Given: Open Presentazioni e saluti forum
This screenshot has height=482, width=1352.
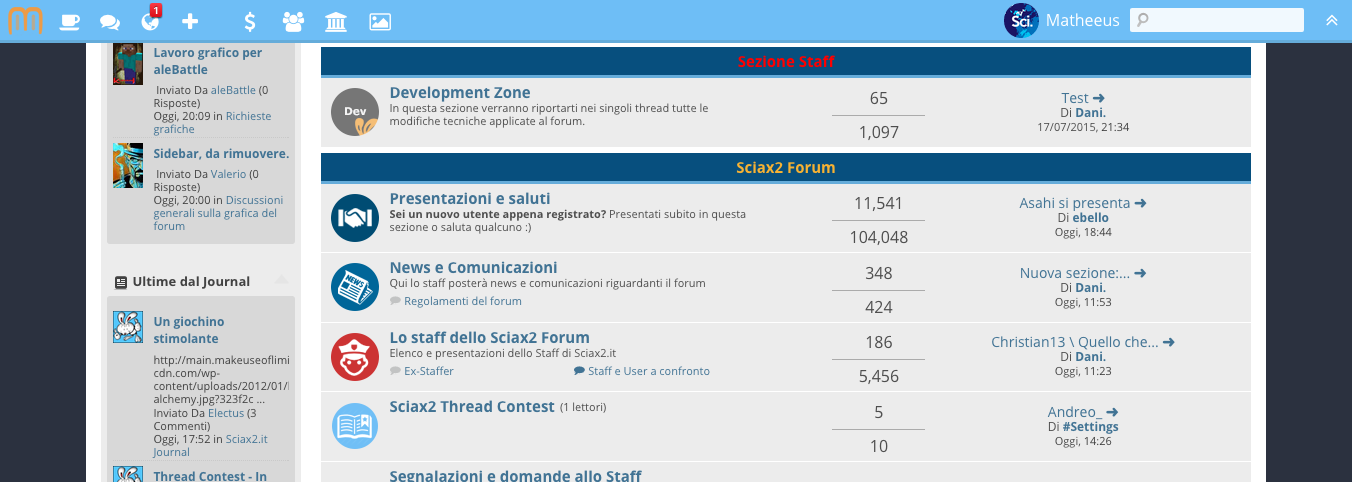Looking at the screenshot, I should tap(470, 199).
